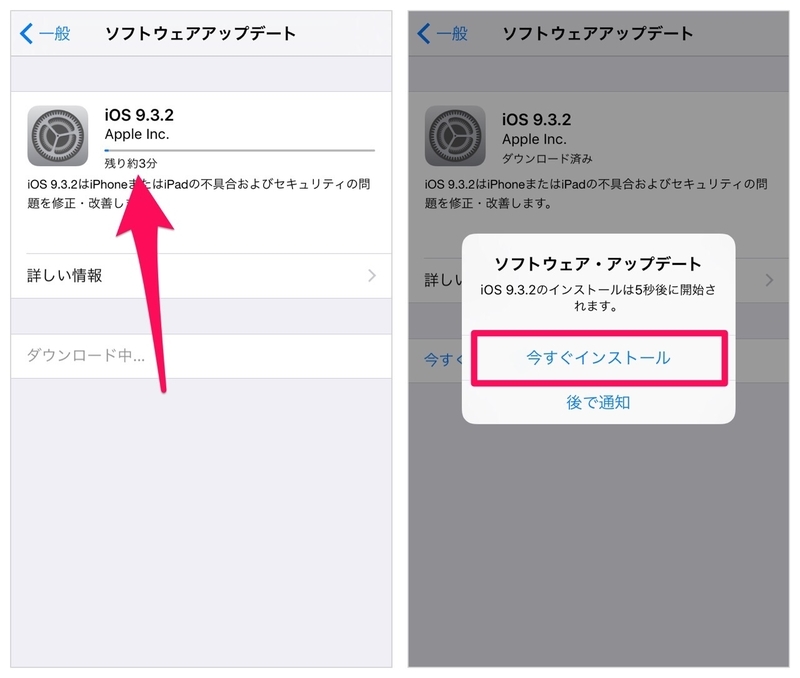Image resolution: width=800 pixels, height=678 pixels.
Task: Click the dimmed 詳しい row on right screen
Action: pos(443,280)
